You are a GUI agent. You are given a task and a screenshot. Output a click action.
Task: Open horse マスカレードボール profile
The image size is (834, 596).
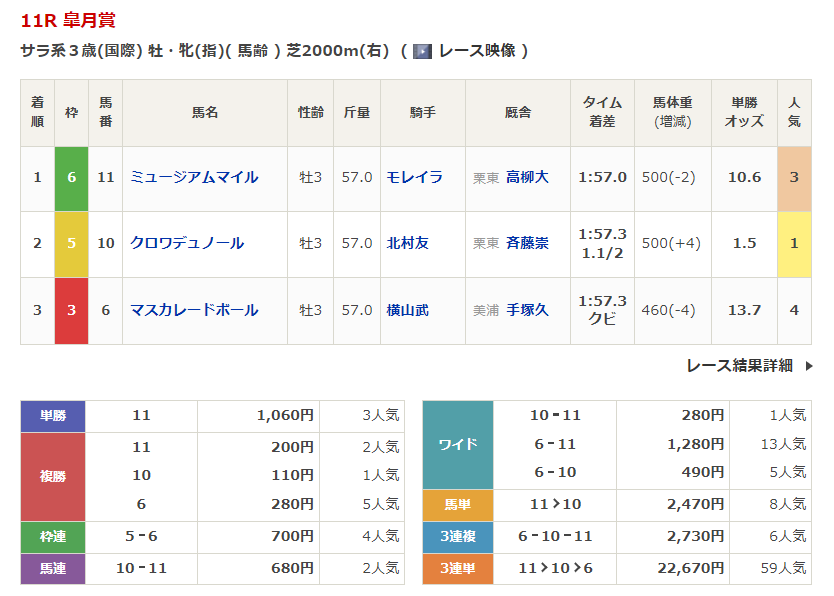coord(194,310)
